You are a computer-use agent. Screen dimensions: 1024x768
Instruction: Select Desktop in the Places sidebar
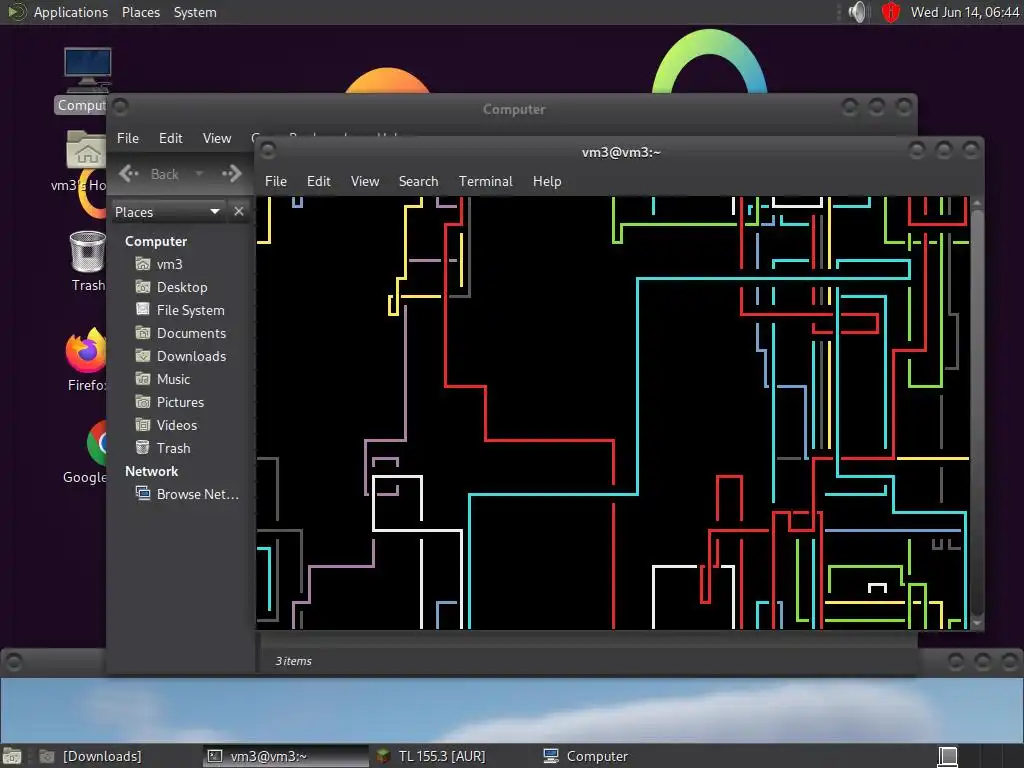coord(183,287)
